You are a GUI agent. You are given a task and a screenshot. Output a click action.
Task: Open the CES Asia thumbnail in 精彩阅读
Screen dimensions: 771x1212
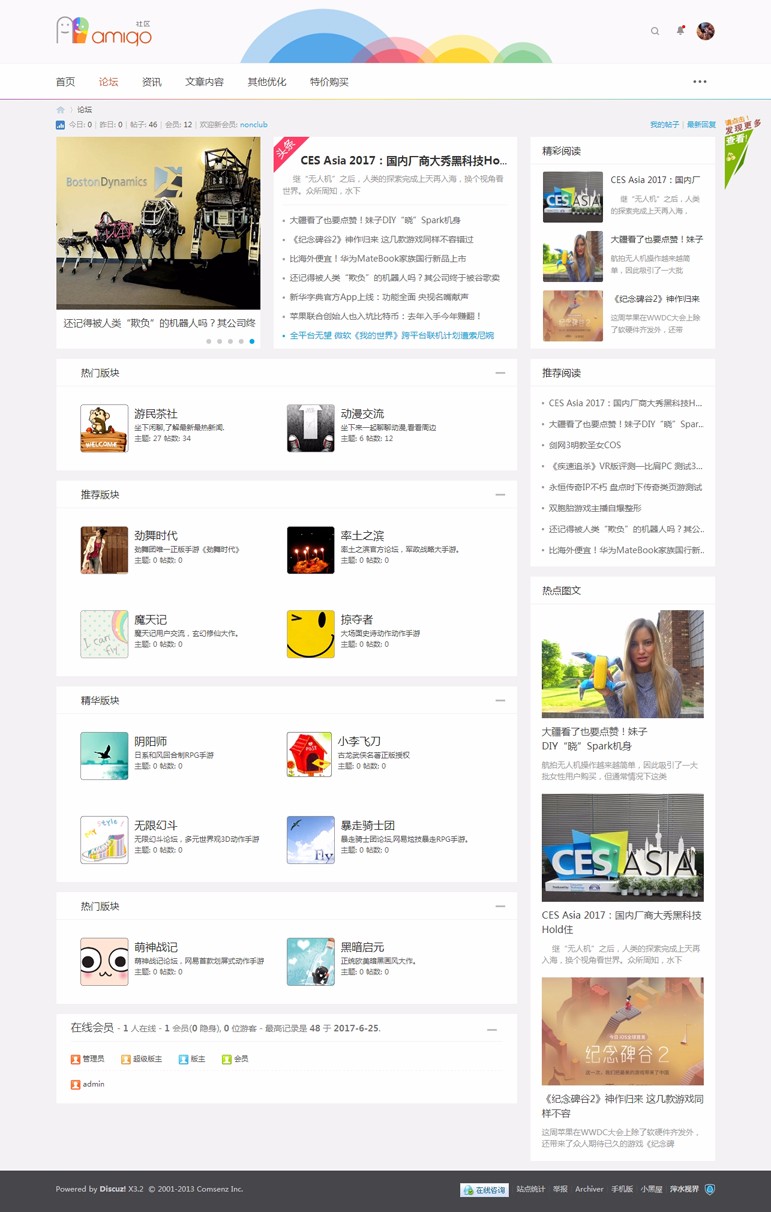tap(572, 197)
